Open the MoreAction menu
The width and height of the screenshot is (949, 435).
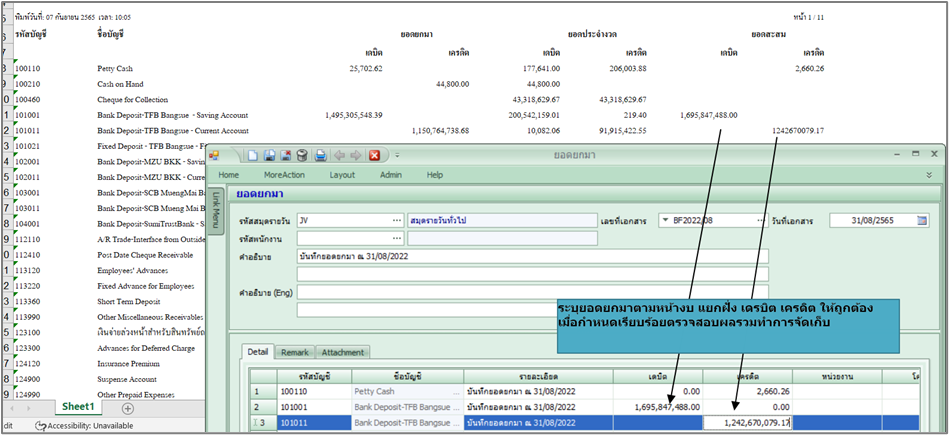pos(284,174)
